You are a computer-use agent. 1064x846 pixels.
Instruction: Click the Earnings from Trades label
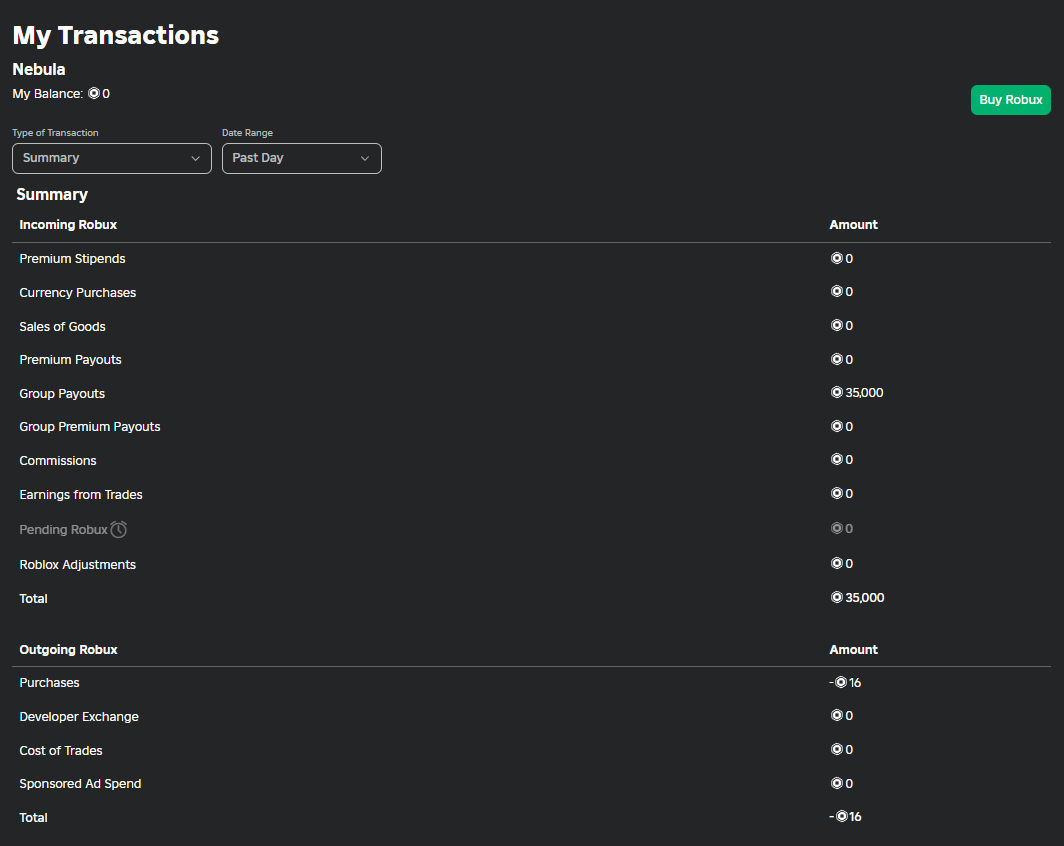(81, 495)
